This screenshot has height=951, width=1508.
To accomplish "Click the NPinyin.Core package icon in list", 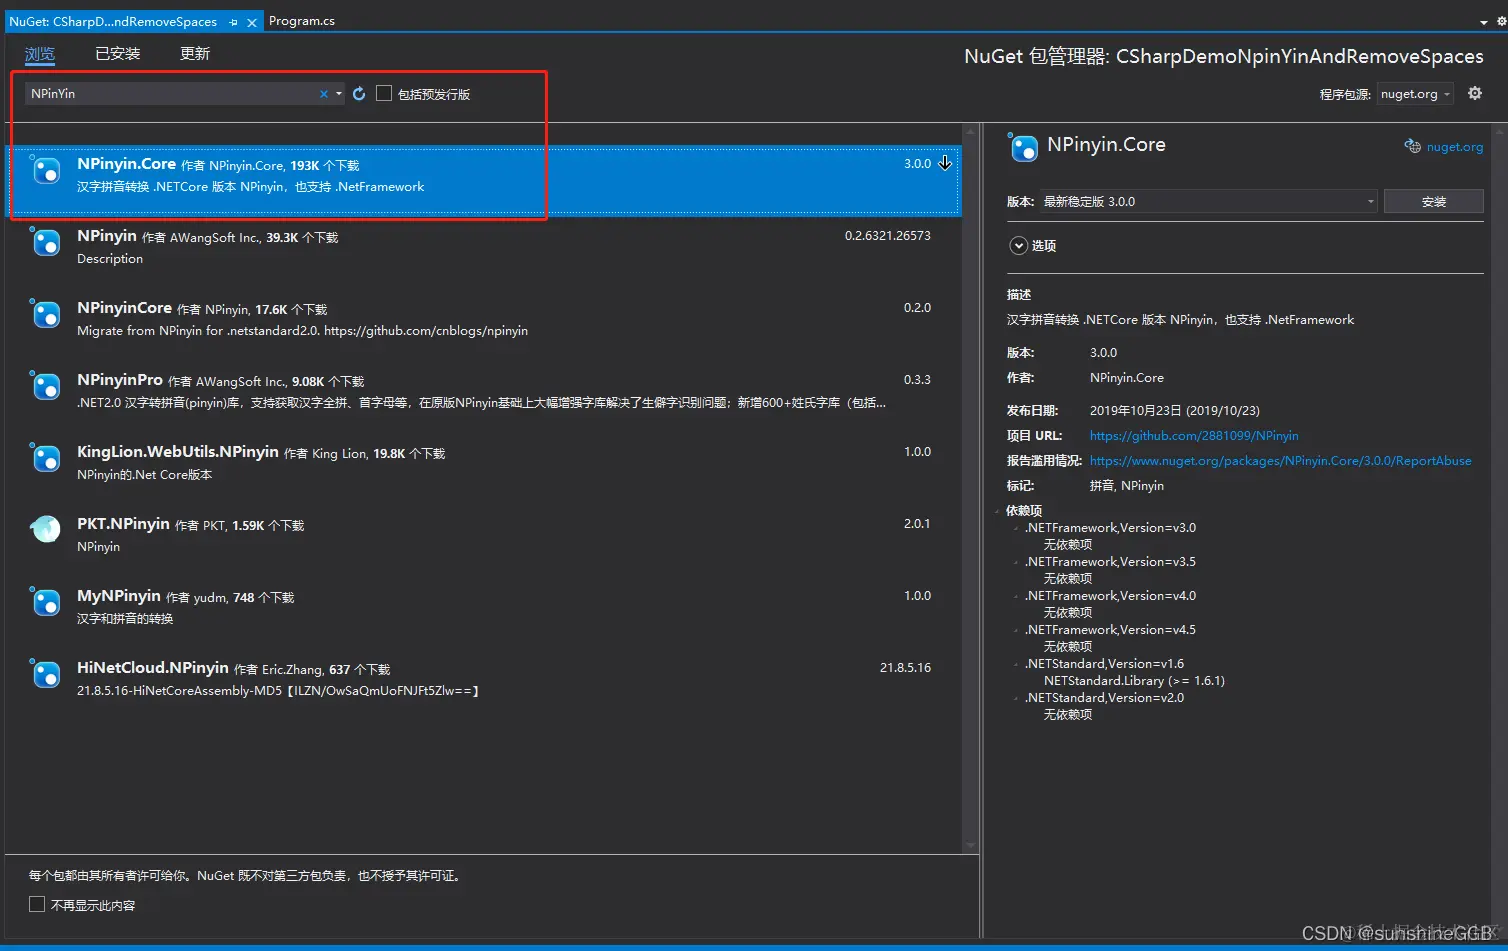I will (46, 170).
